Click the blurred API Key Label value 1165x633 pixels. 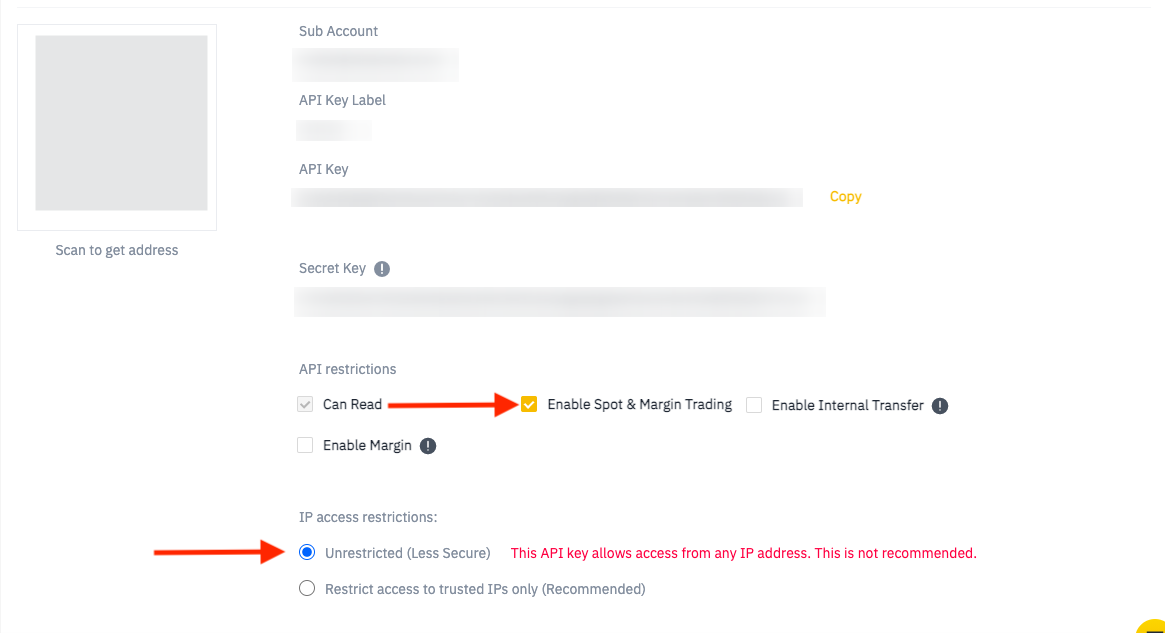click(334, 130)
